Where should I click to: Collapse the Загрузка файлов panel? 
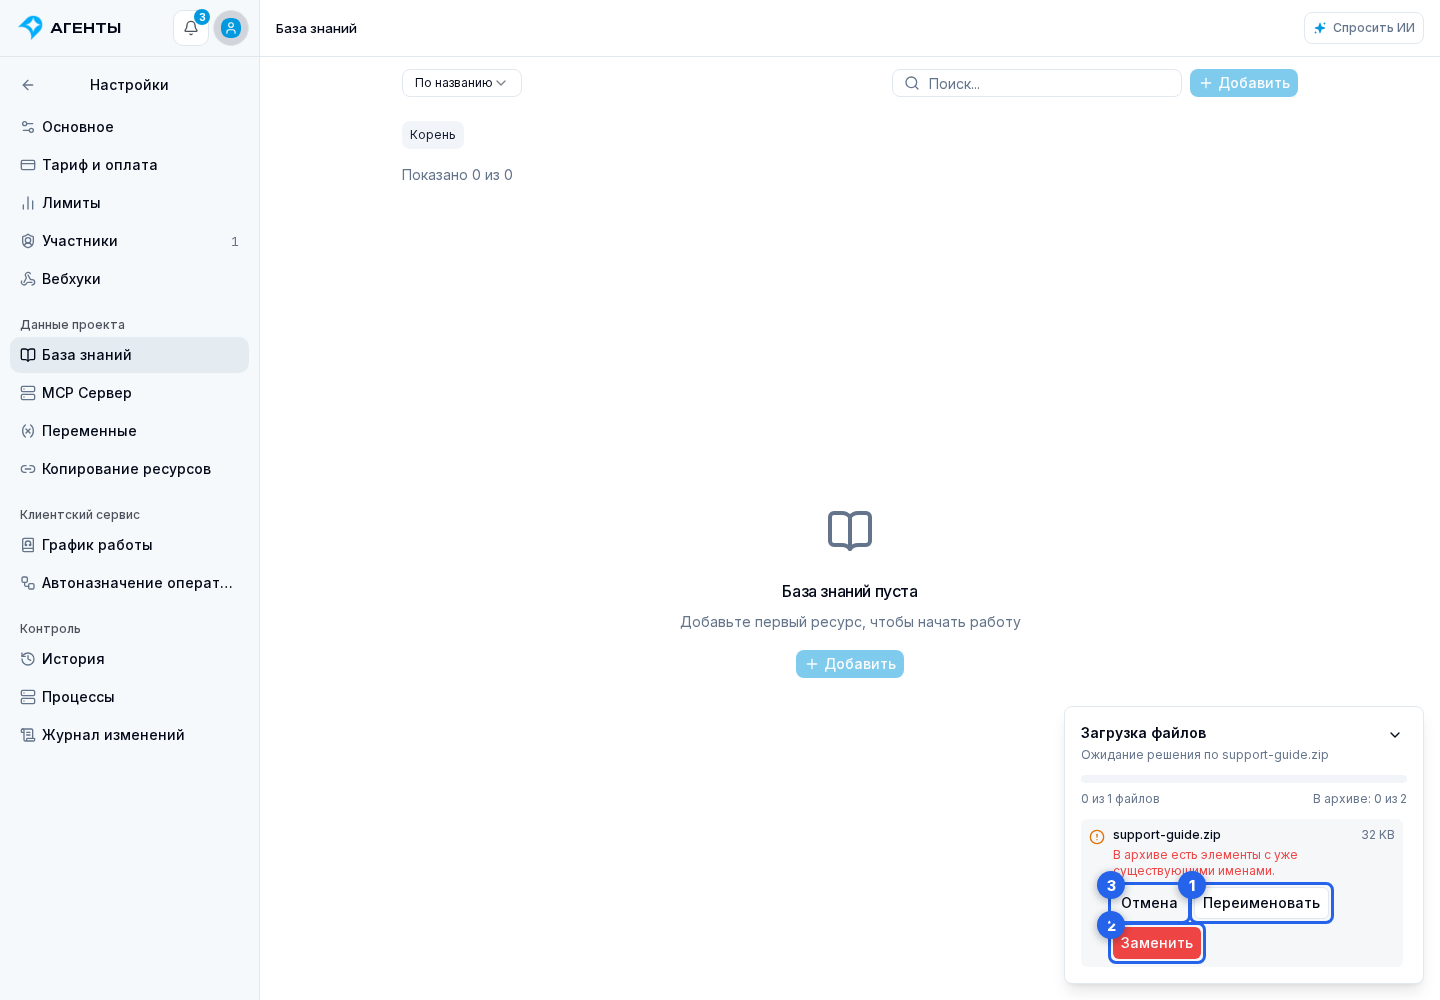pyautogui.click(x=1395, y=735)
